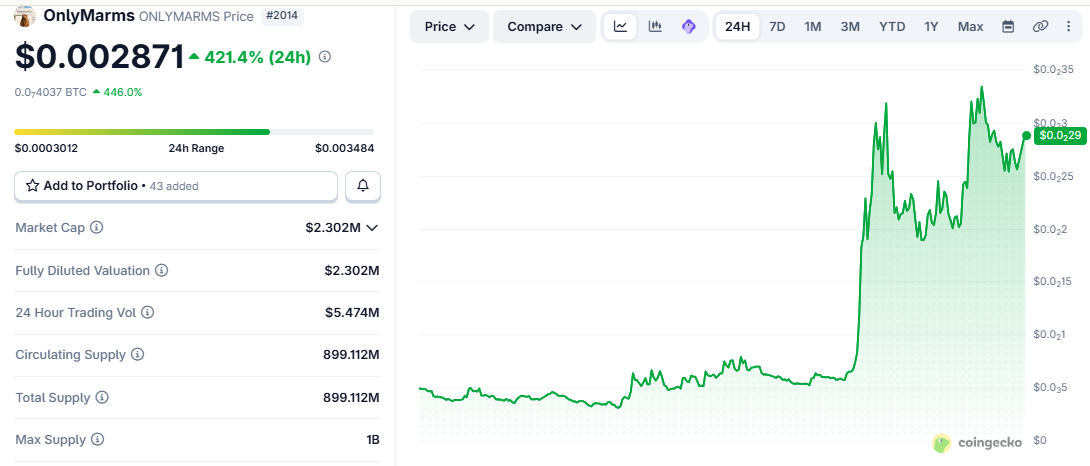Viewport: 1090px width, 466px height.
Task: Copy chart link via chain icon
Action: [x=1040, y=26]
